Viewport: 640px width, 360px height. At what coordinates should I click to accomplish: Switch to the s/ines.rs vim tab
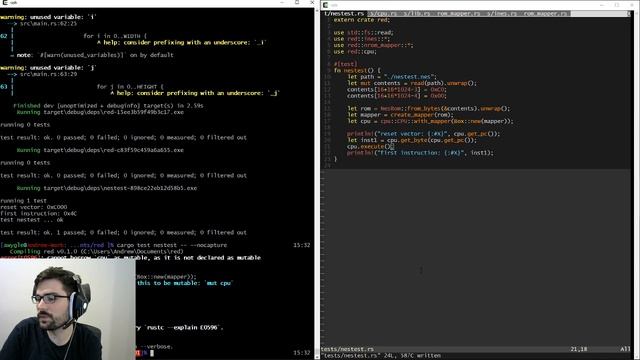coord(502,13)
